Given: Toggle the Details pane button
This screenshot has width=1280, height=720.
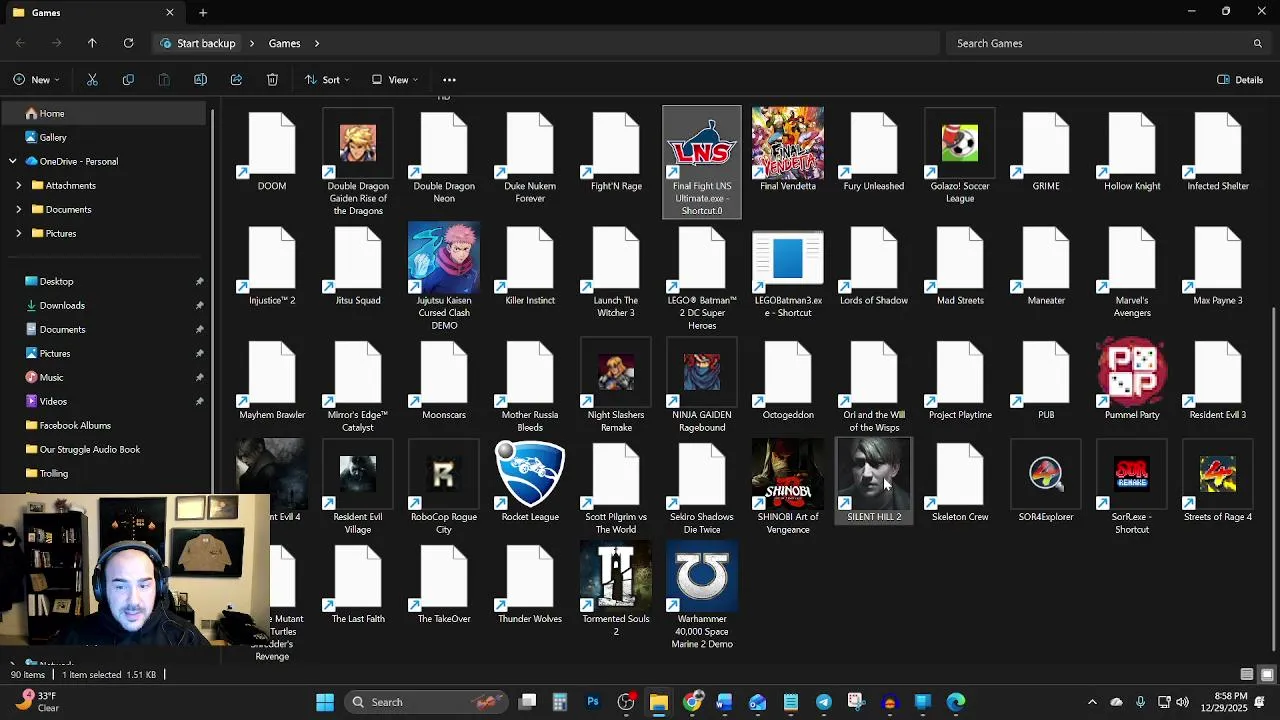Looking at the screenshot, I should [x=1240, y=80].
